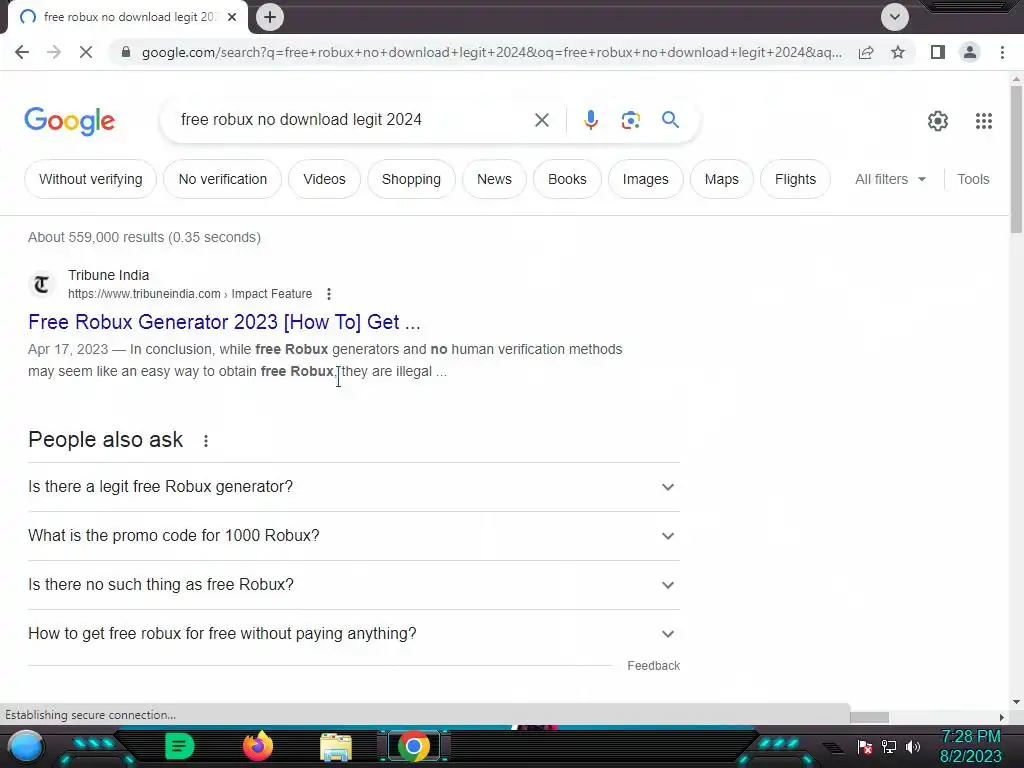The height and width of the screenshot is (768, 1024).
Task: Switch to Books results
Action: (x=567, y=179)
